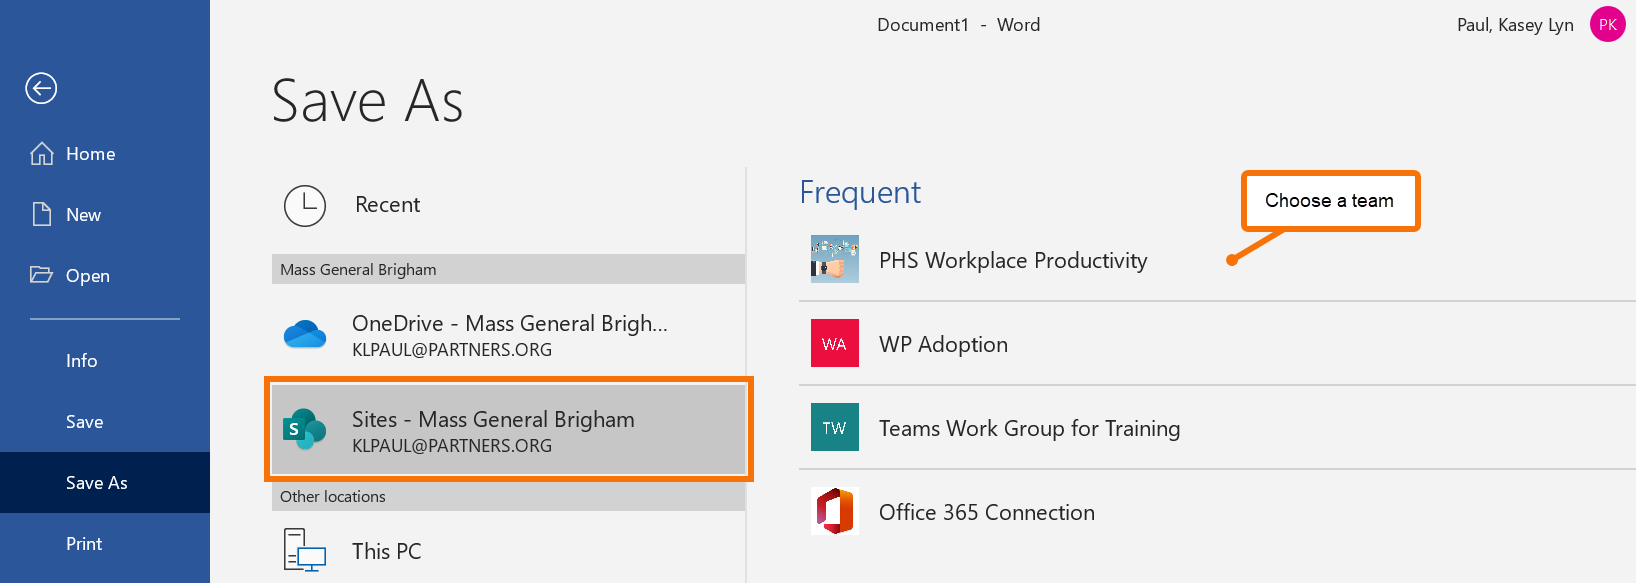Open the PK account avatar

pos(1608,25)
